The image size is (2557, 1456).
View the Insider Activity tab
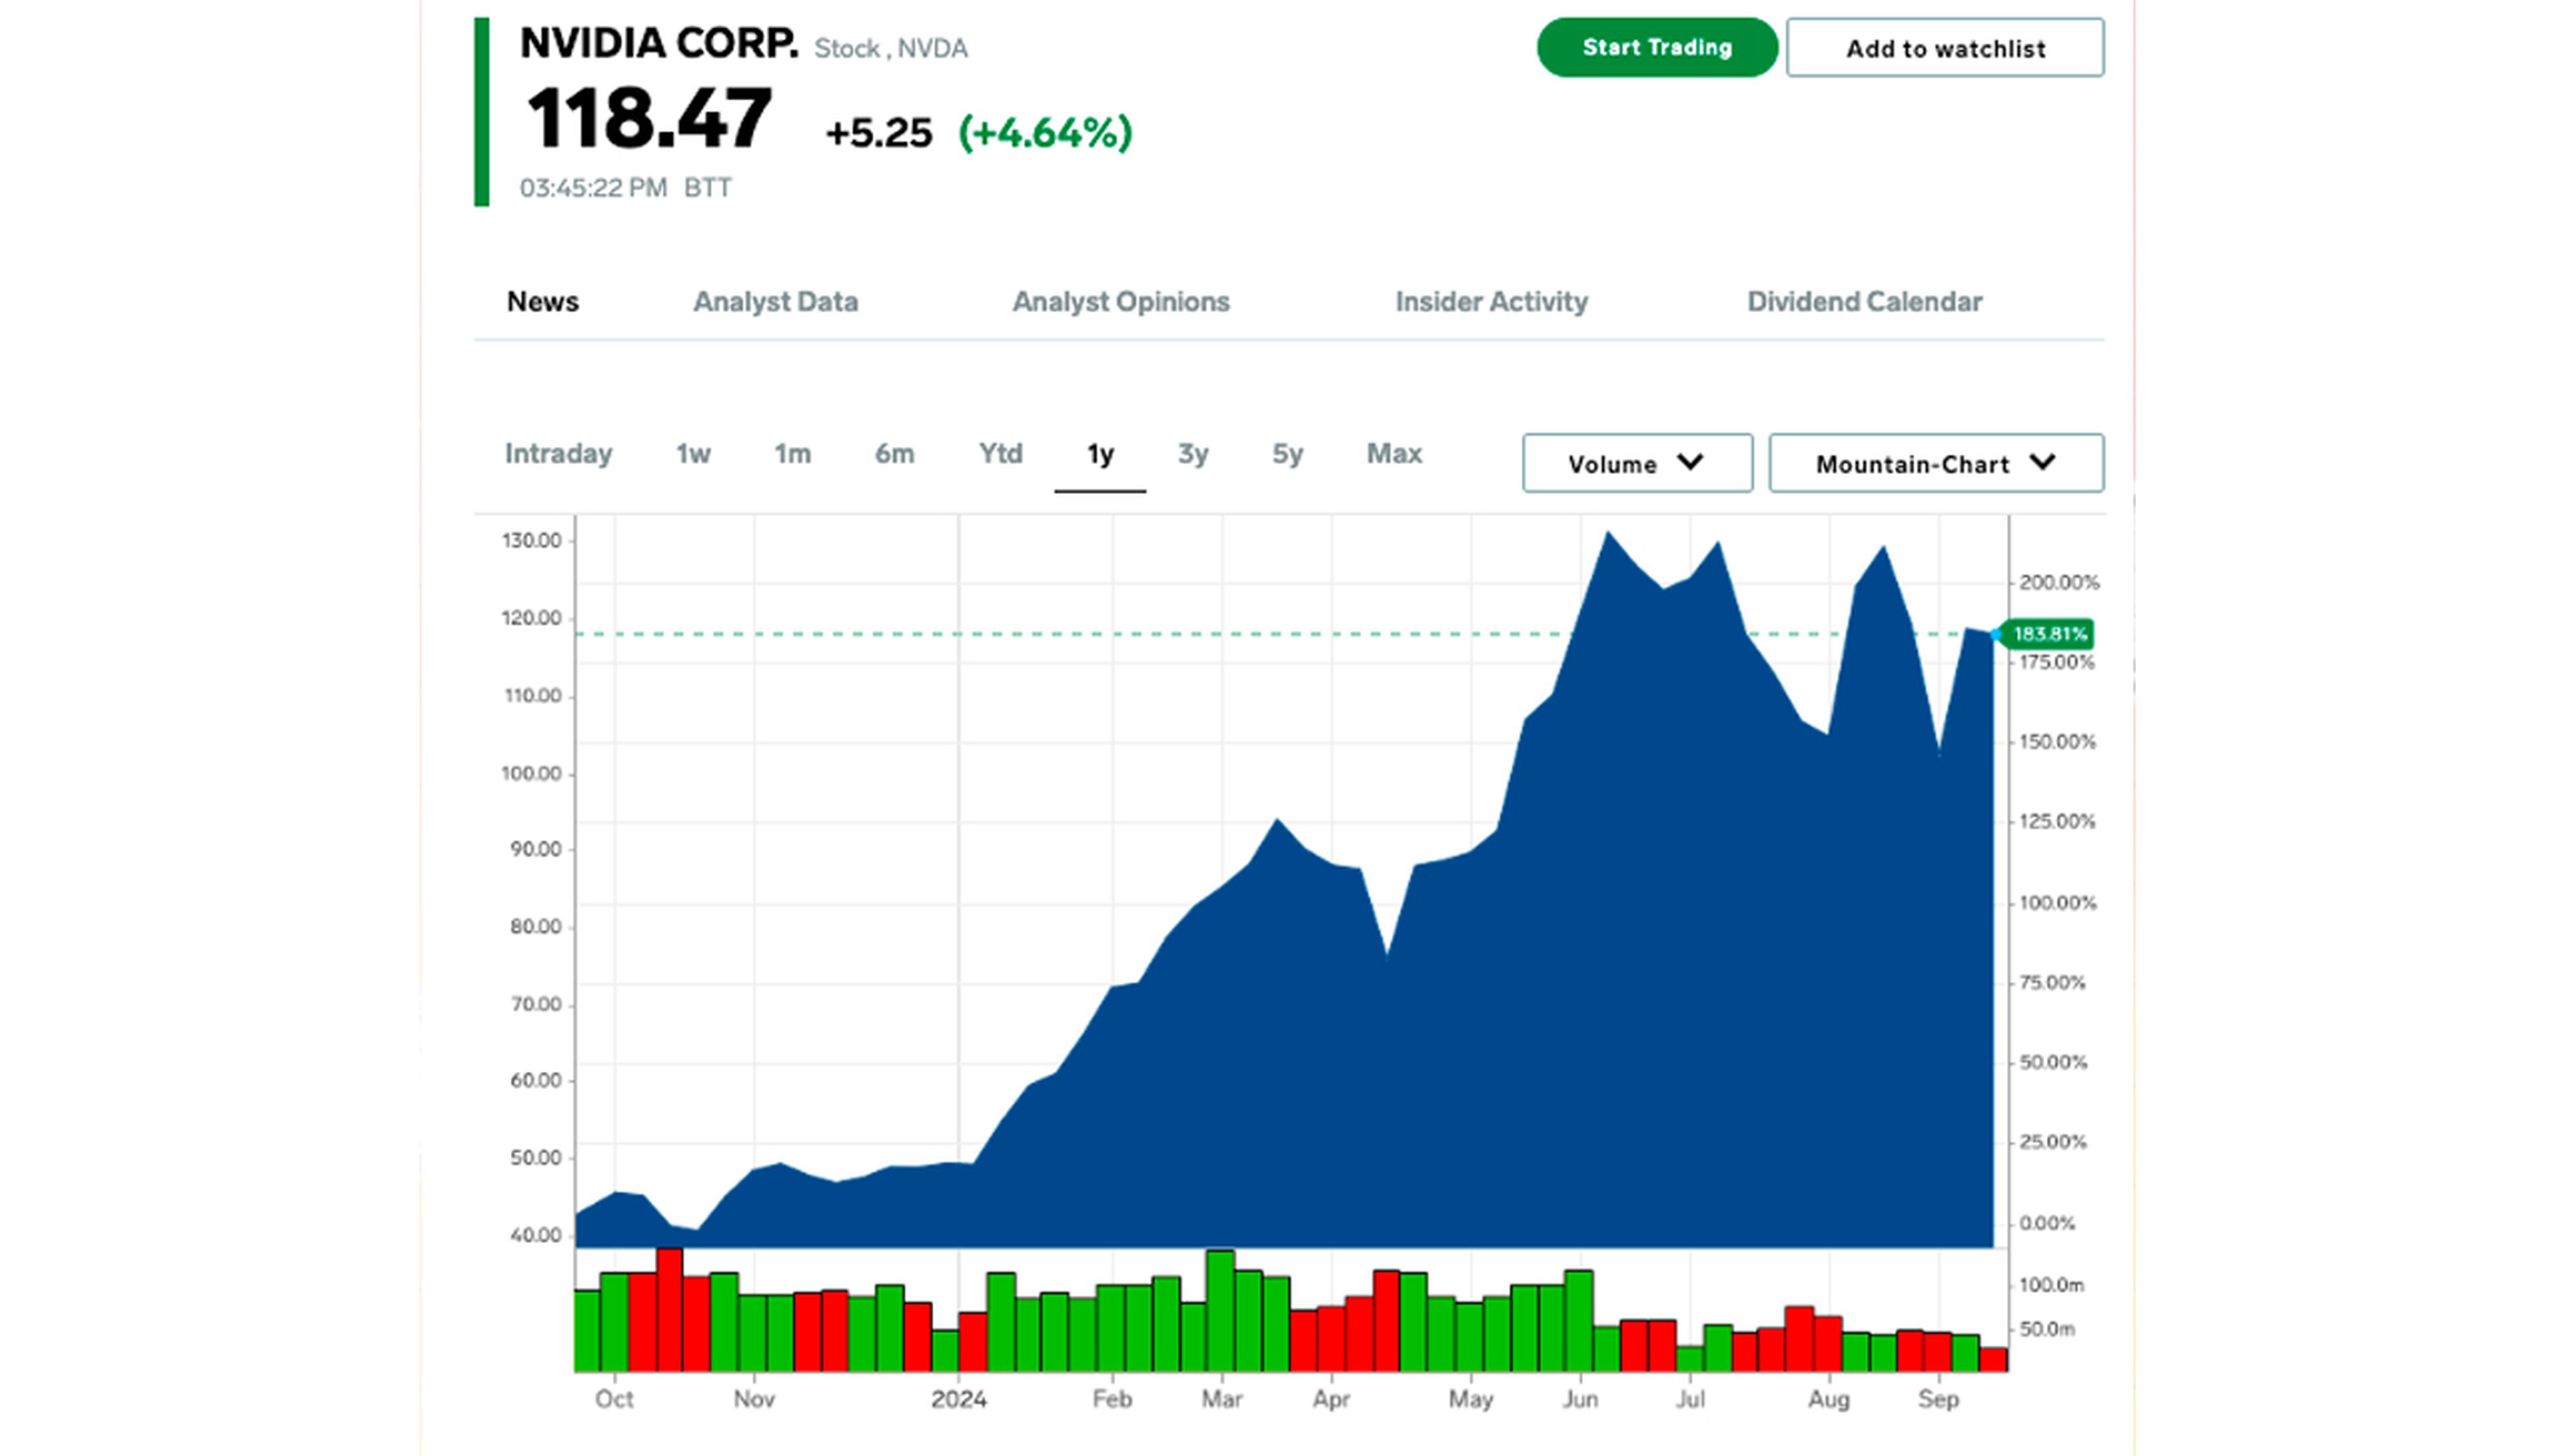tap(1491, 302)
